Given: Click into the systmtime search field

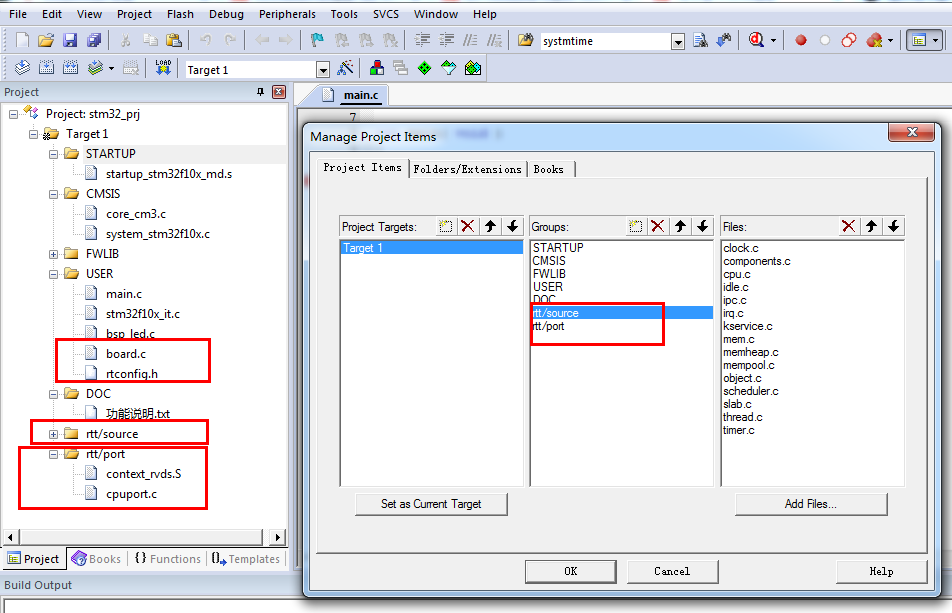Looking at the screenshot, I should (x=605, y=41).
